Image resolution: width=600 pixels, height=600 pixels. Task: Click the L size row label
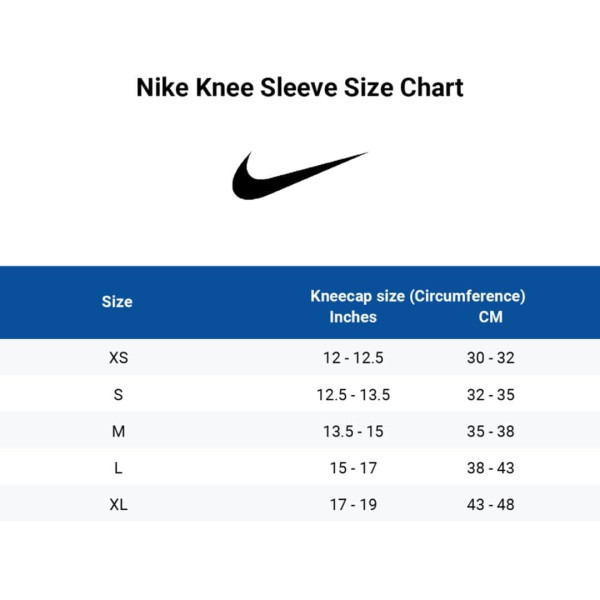tap(118, 468)
